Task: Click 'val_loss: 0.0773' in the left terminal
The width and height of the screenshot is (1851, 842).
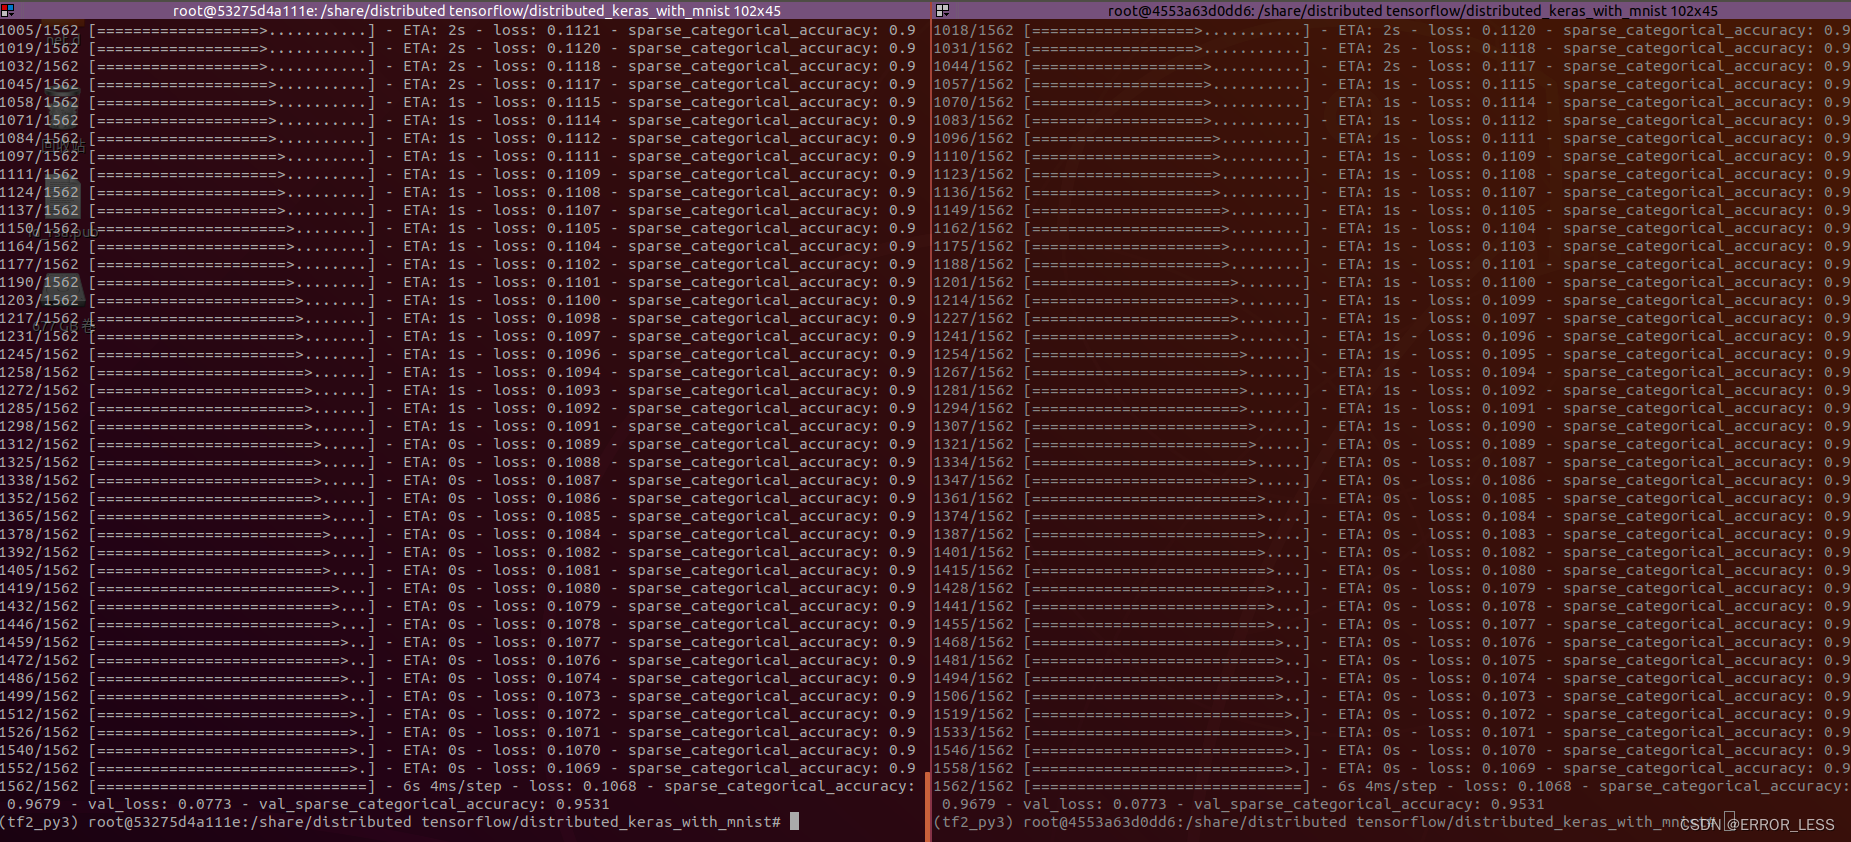Action: 160,804
